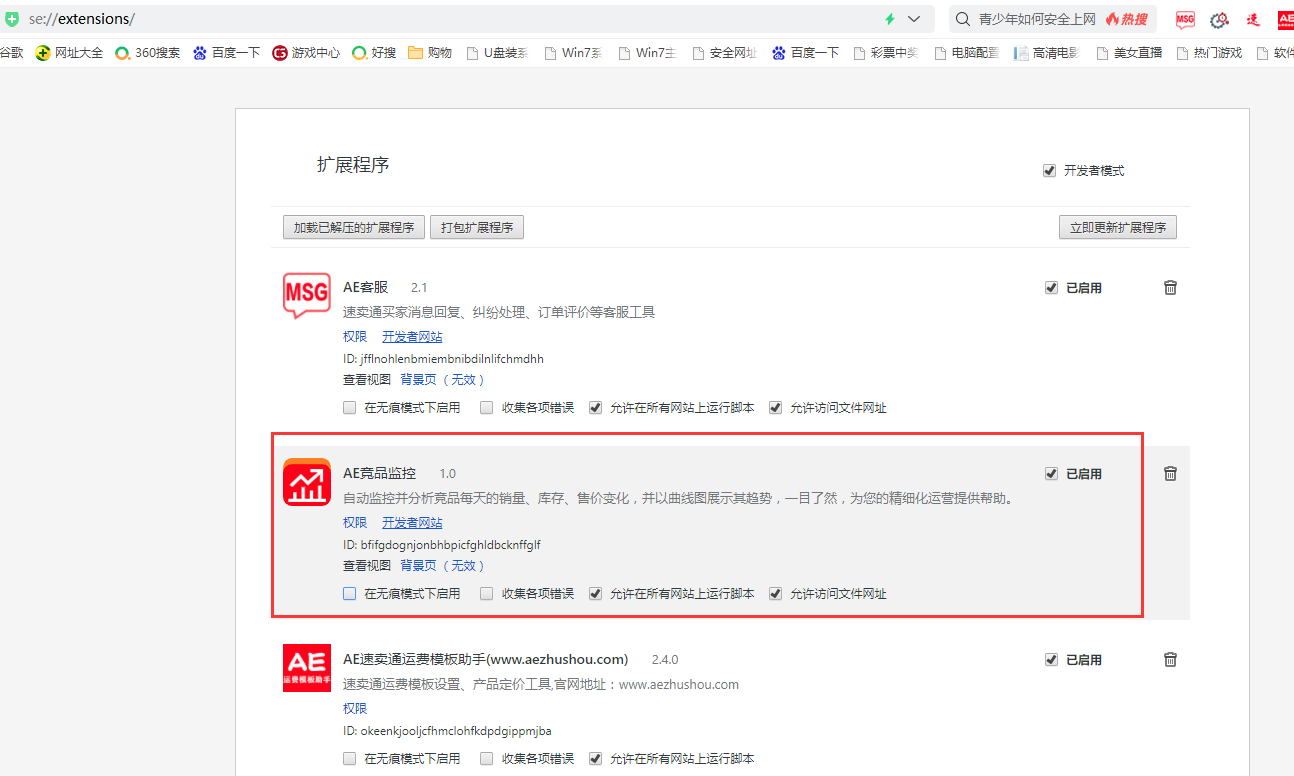Delete AE竞品监控 with trash icon
Image resolution: width=1294 pixels, height=776 pixels.
click(x=1170, y=473)
